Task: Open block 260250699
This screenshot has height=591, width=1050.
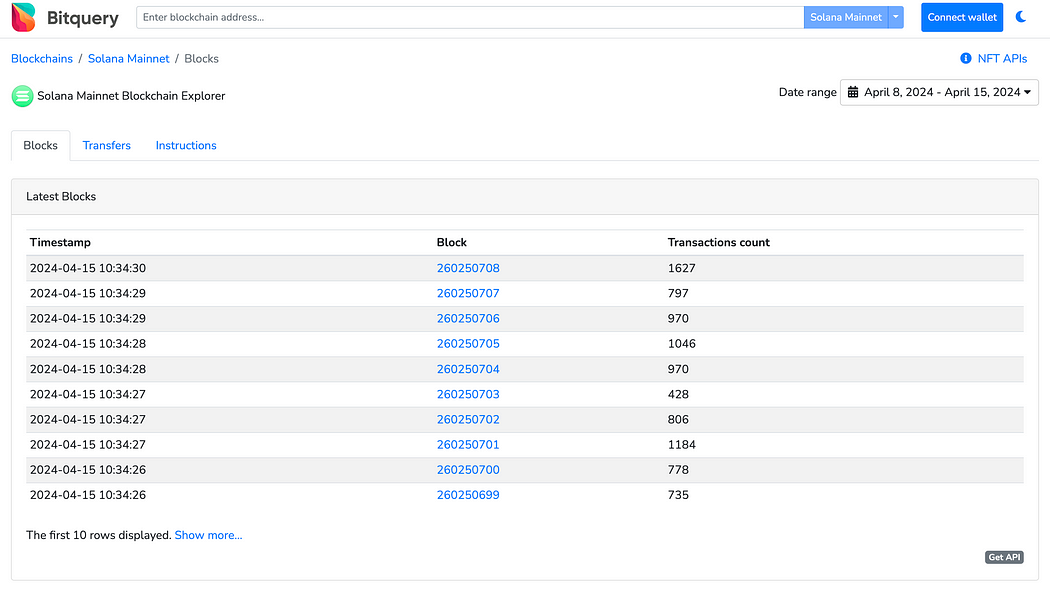Action: point(468,495)
